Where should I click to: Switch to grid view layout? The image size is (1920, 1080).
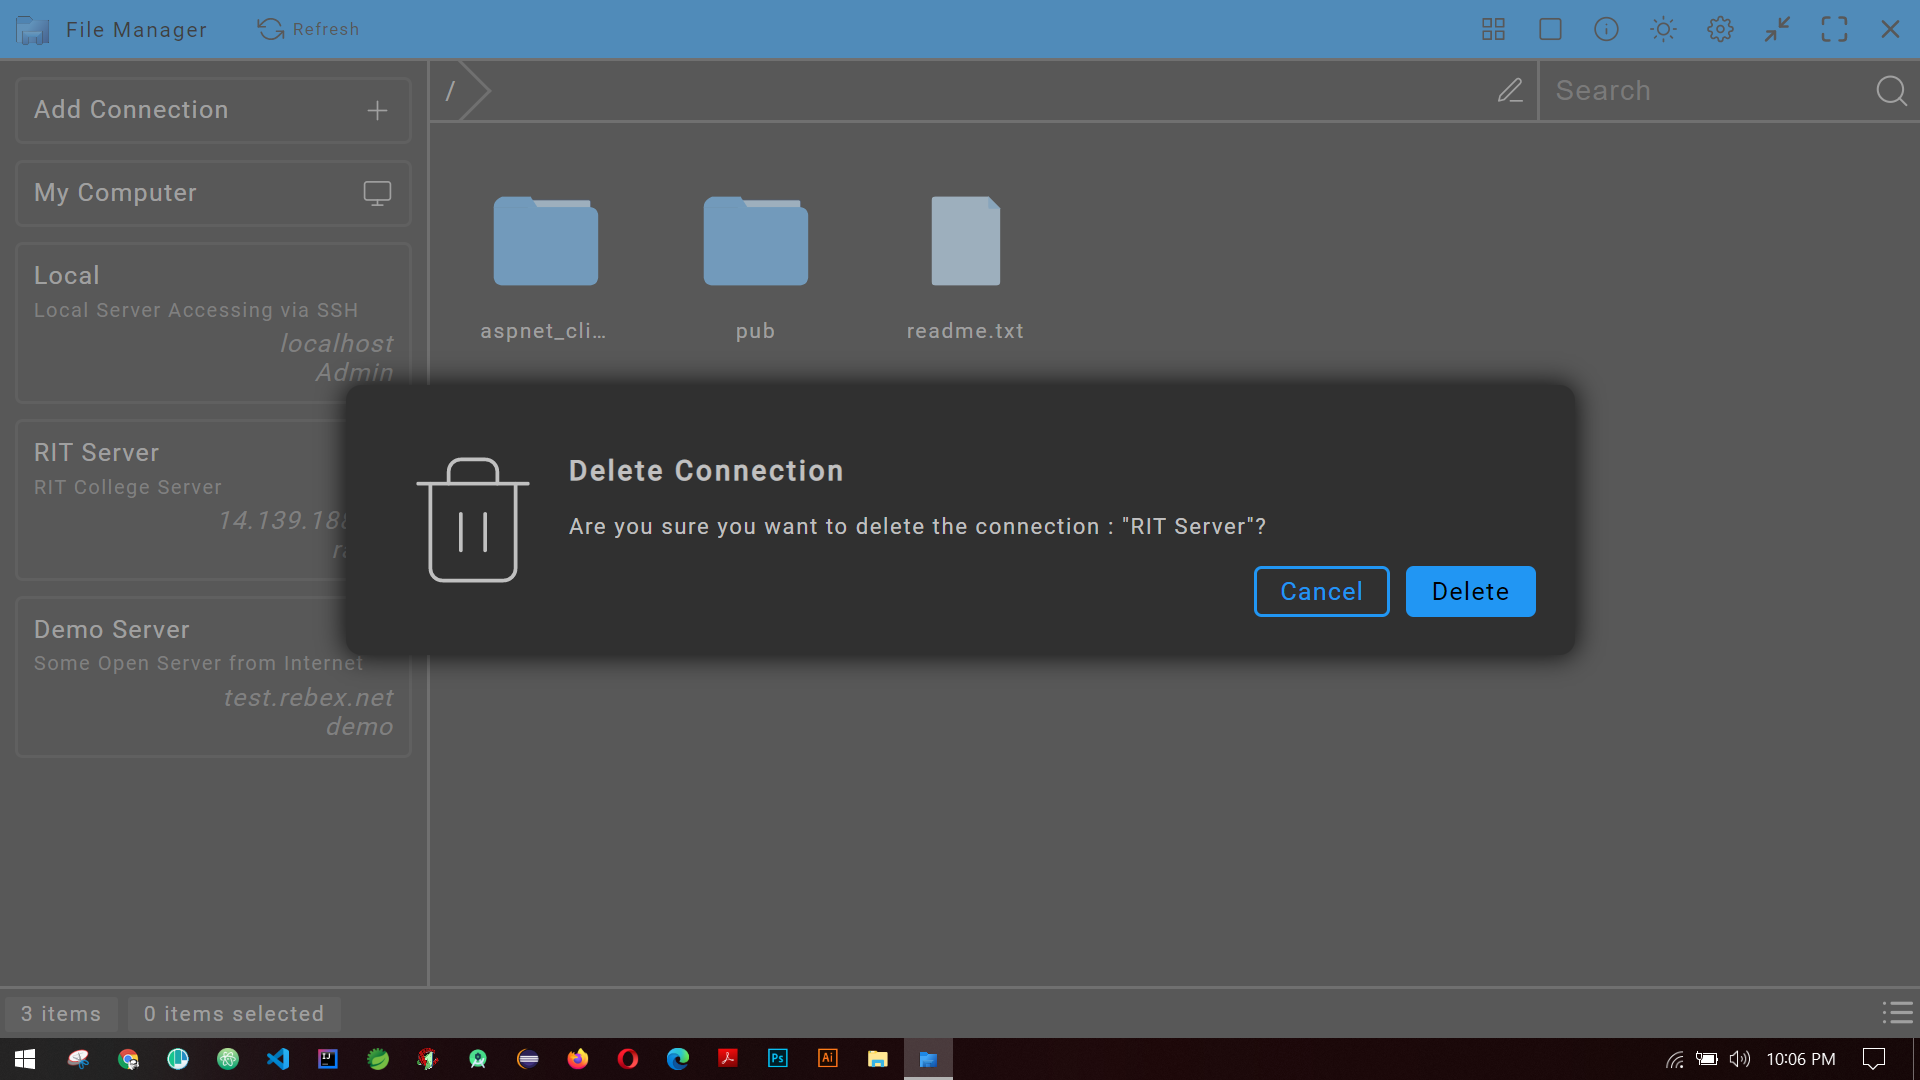(x=1492, y=29)
